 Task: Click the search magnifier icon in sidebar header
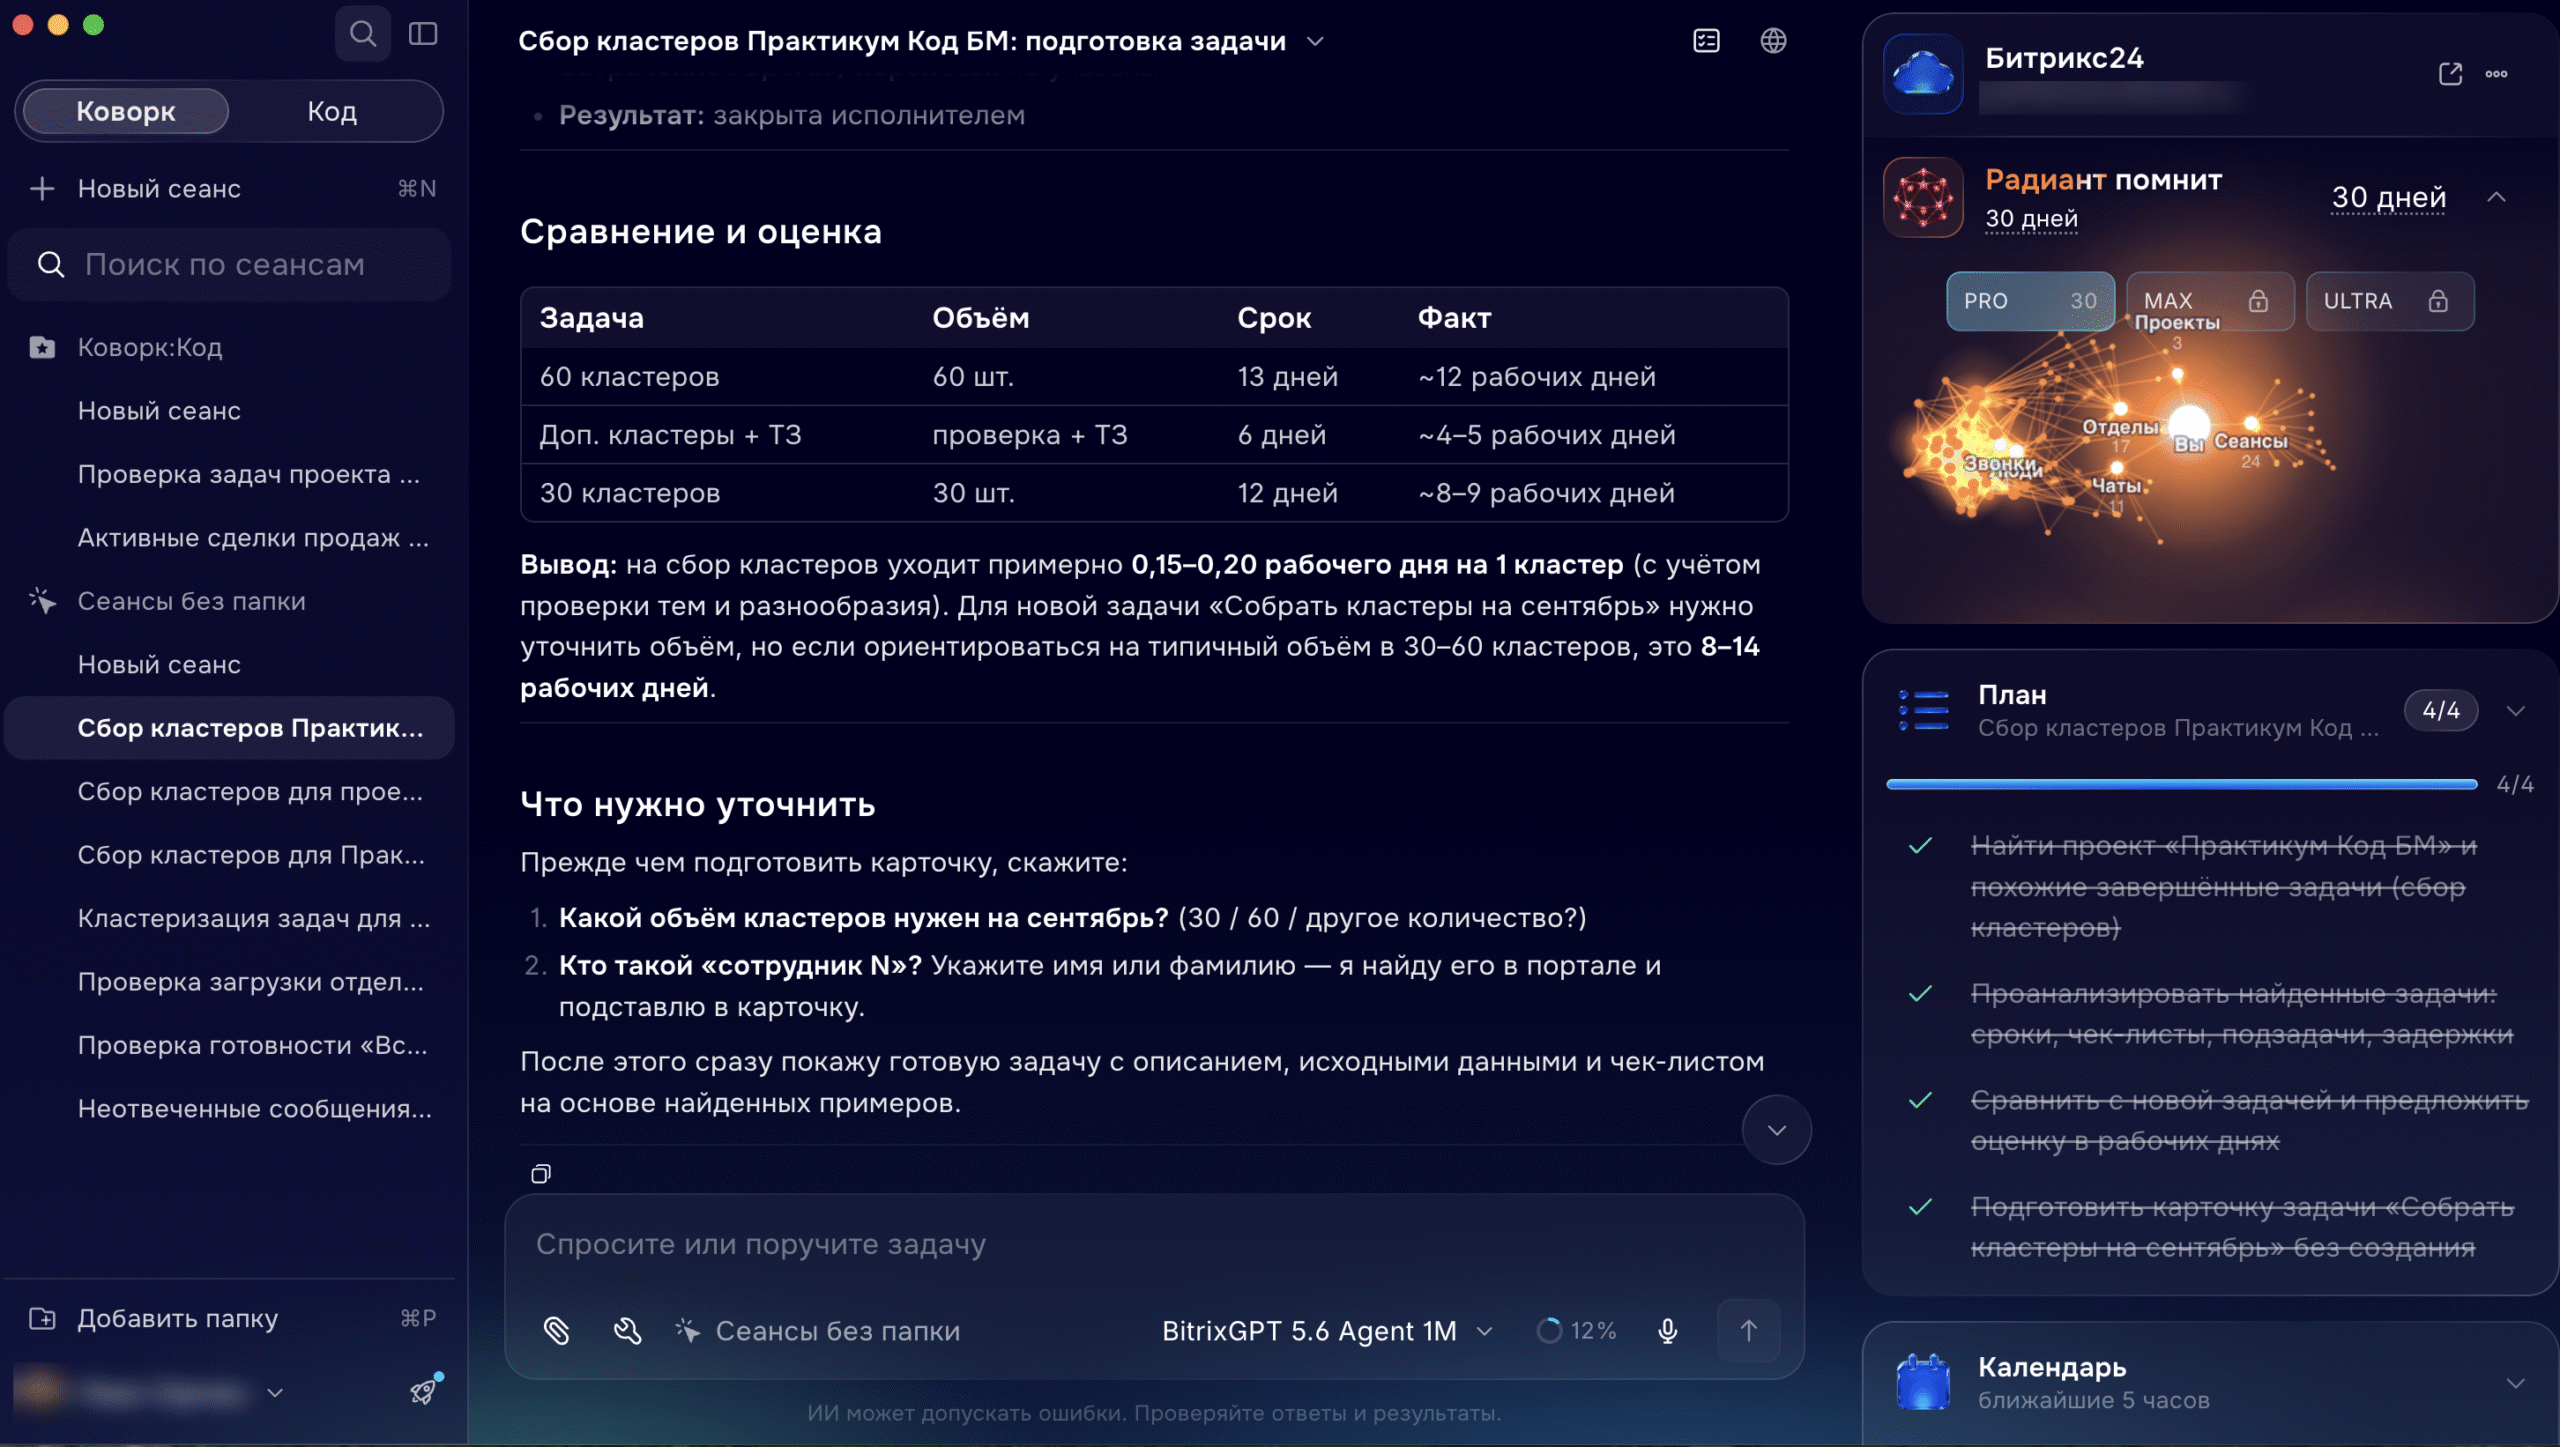(x=362, y=34)
